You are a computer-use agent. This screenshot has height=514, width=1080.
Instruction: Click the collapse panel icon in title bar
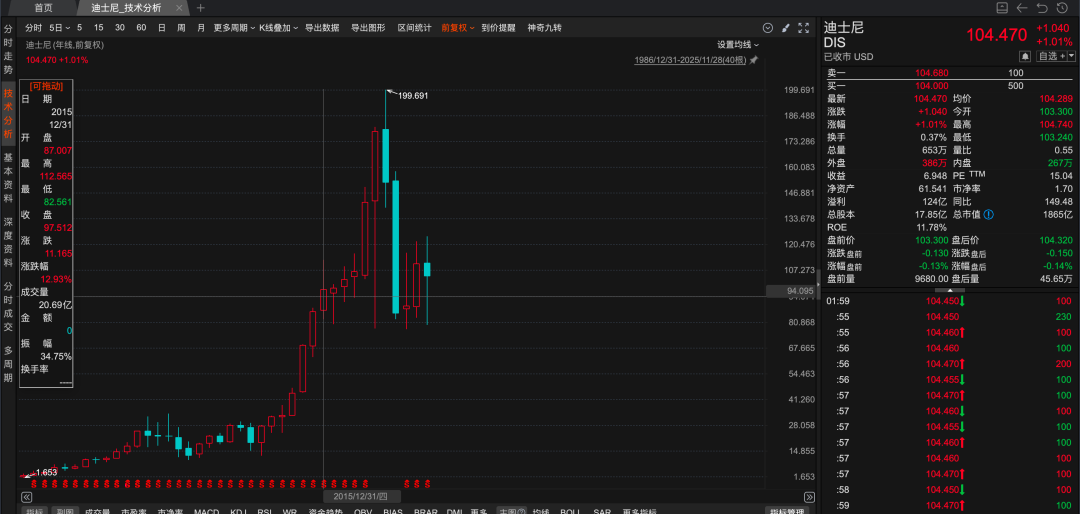tap(1001, 8)
